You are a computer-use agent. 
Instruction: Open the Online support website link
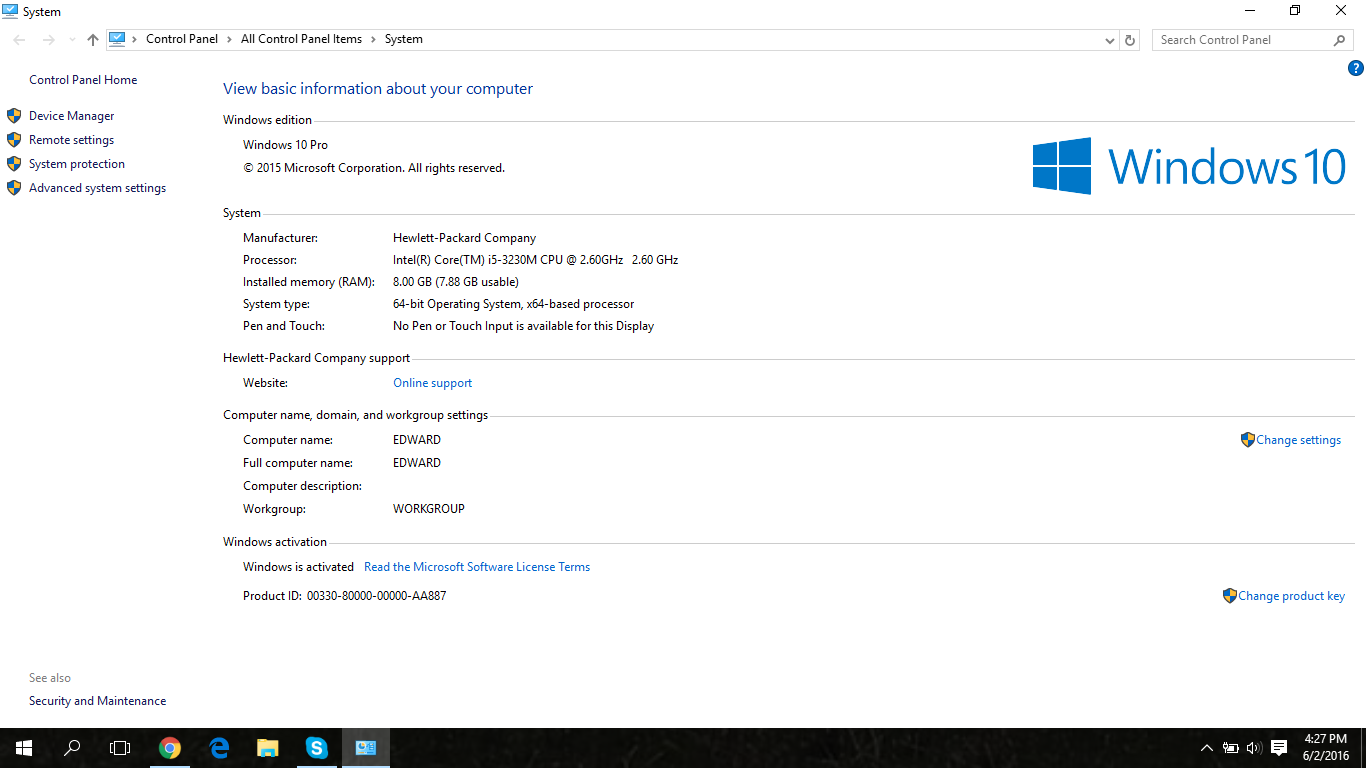433,383
